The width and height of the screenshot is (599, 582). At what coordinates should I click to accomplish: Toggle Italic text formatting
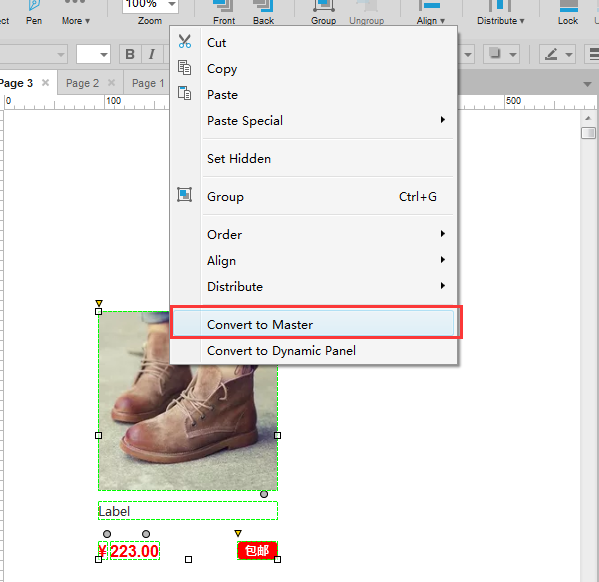[152, 54]
